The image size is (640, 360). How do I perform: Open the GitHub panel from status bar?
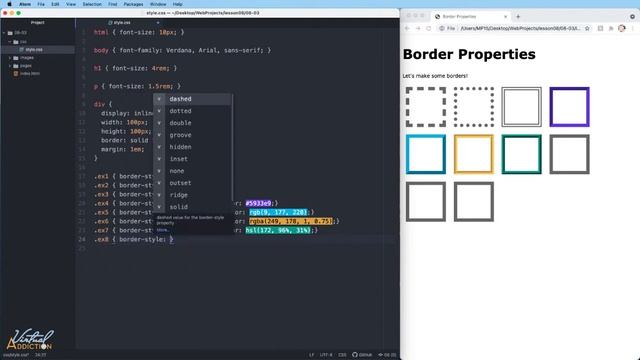pyautogui.click(x=362, y=355)
